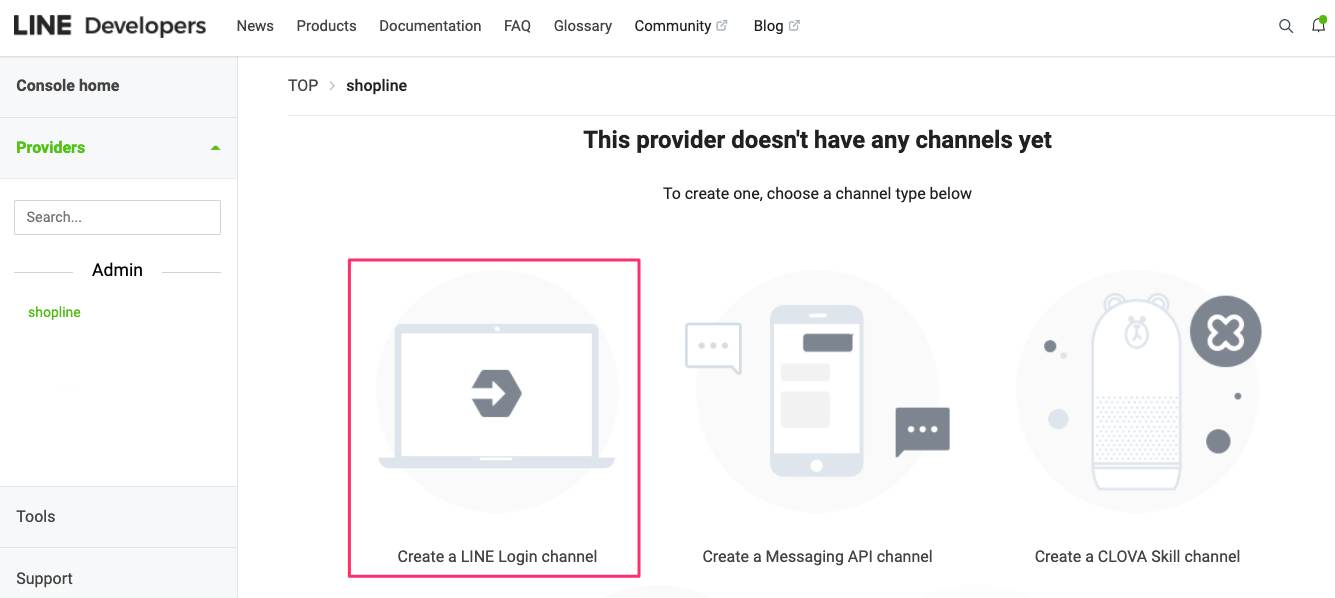Open the Glossary menu item
The image size is (1335, 598).
583,26
